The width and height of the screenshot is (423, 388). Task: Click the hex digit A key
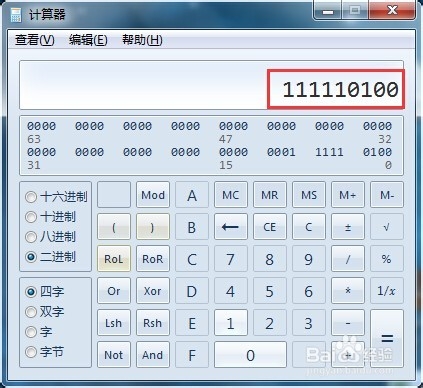(192, 195)
